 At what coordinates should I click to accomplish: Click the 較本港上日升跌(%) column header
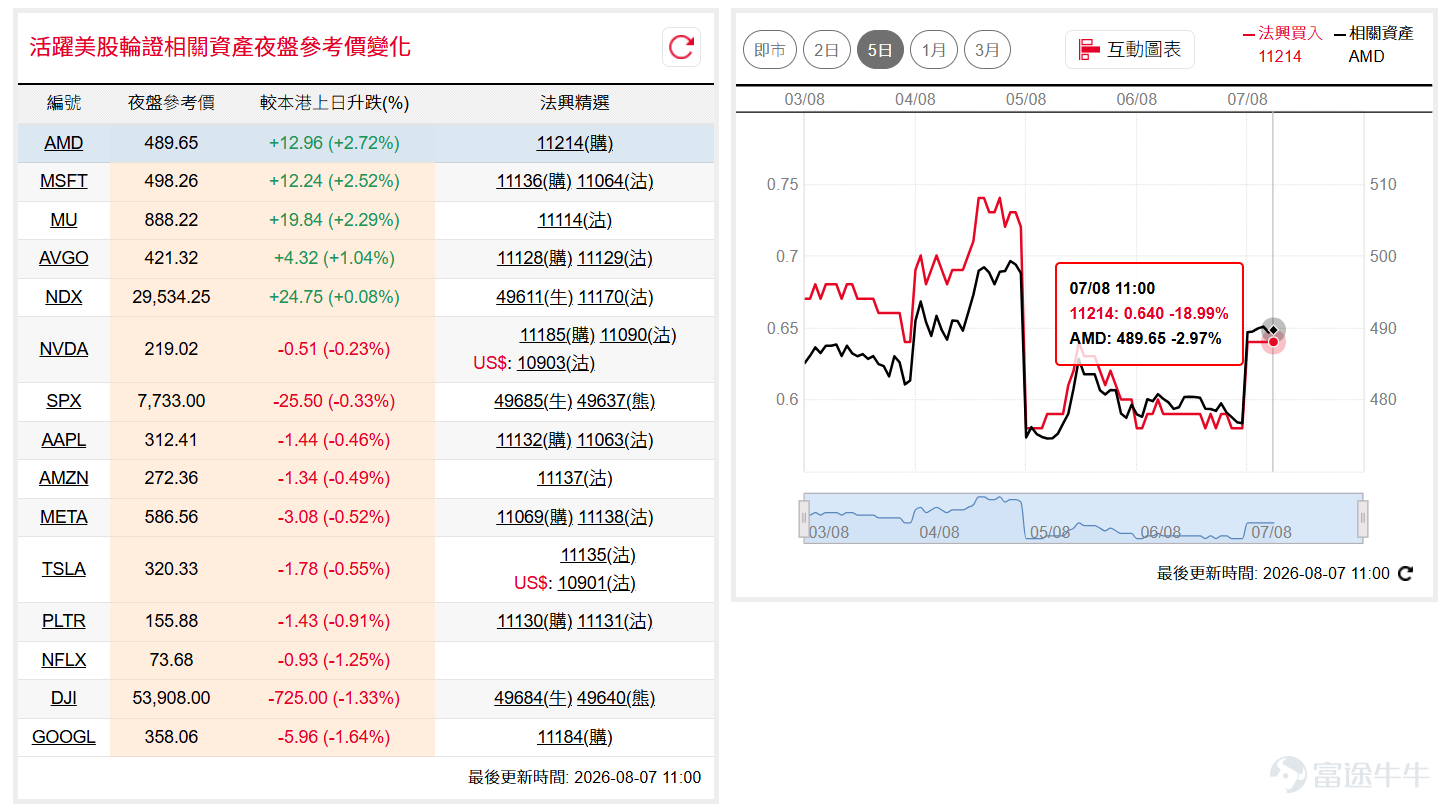334,103
